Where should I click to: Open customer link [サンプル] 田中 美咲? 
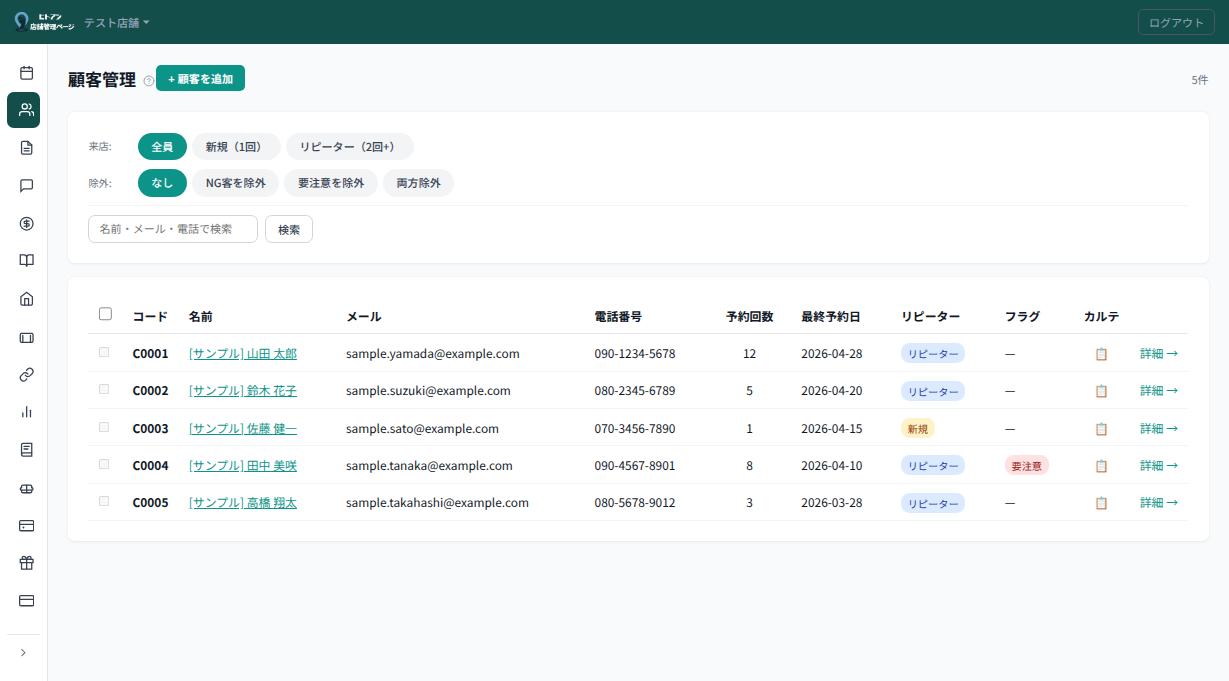pyautogui.click(x=243, y=466)
